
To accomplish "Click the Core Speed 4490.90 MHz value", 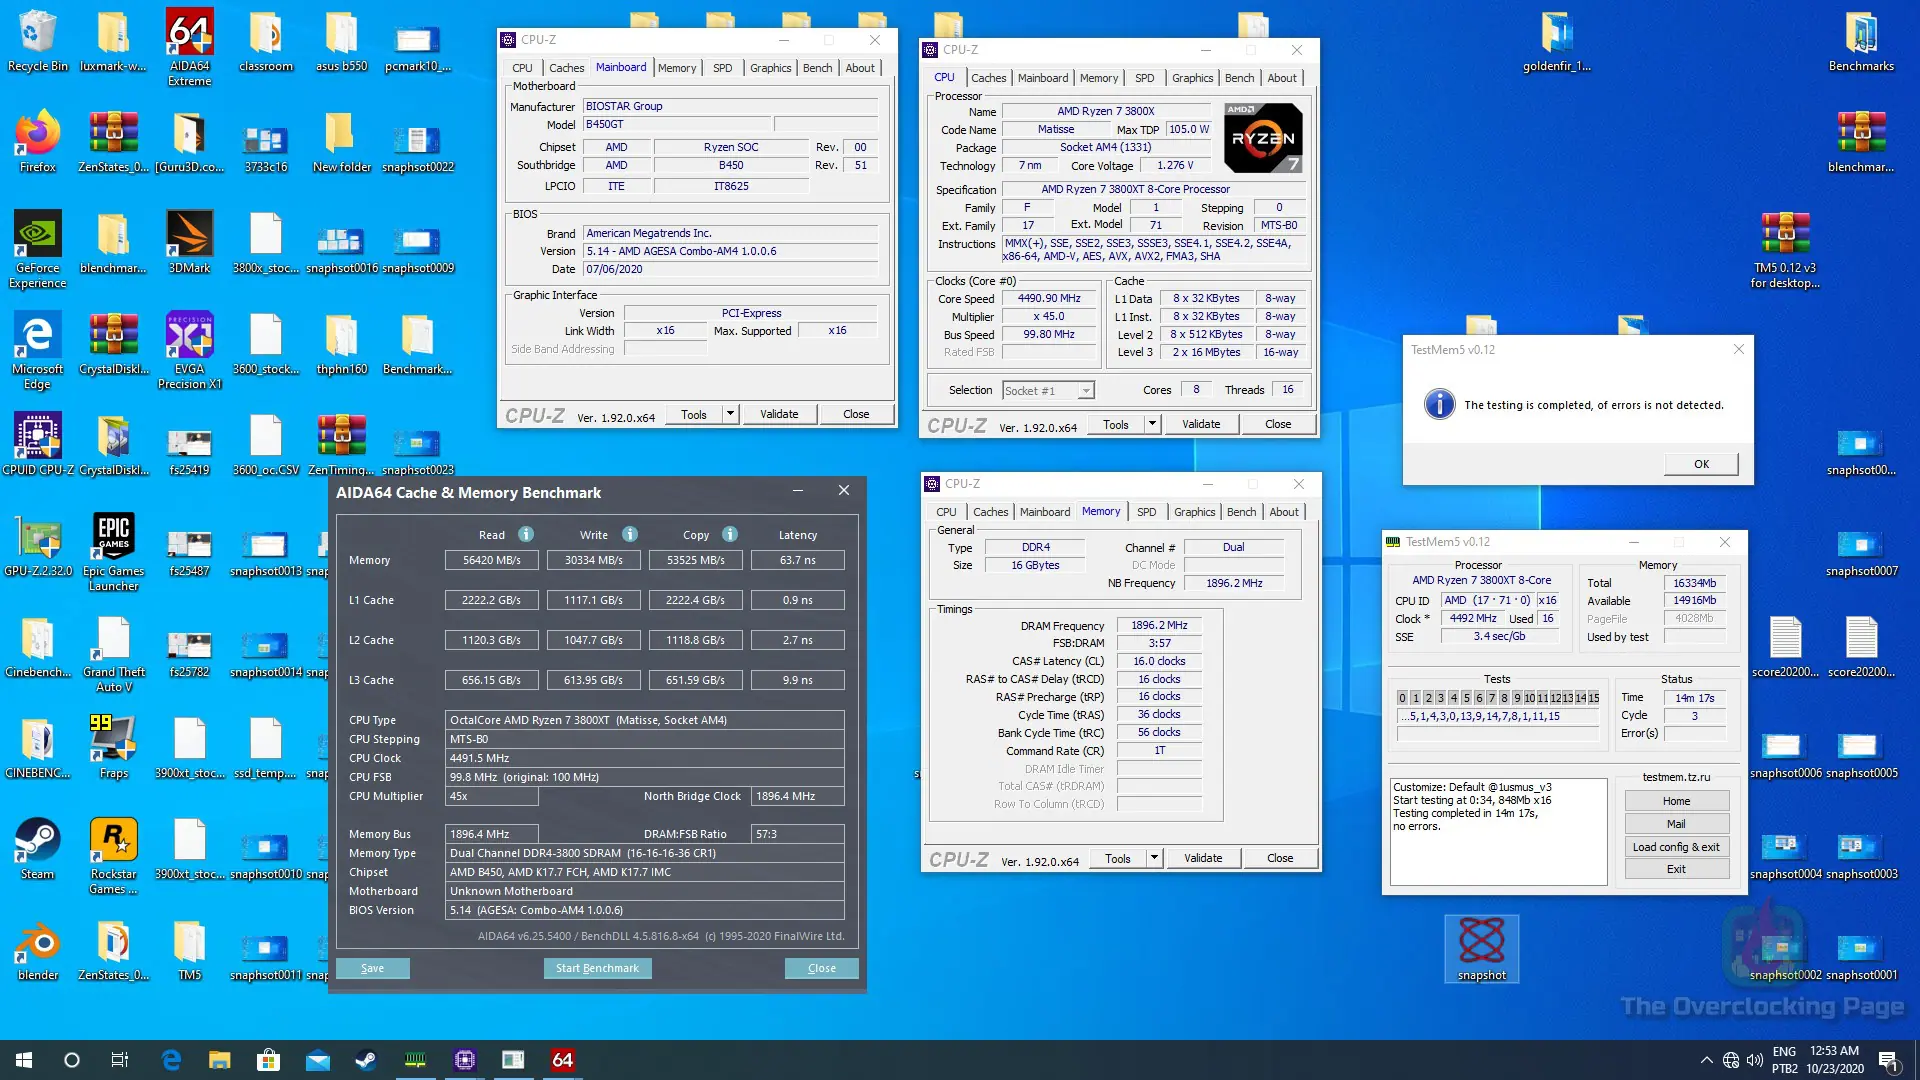I will 1049,298.
